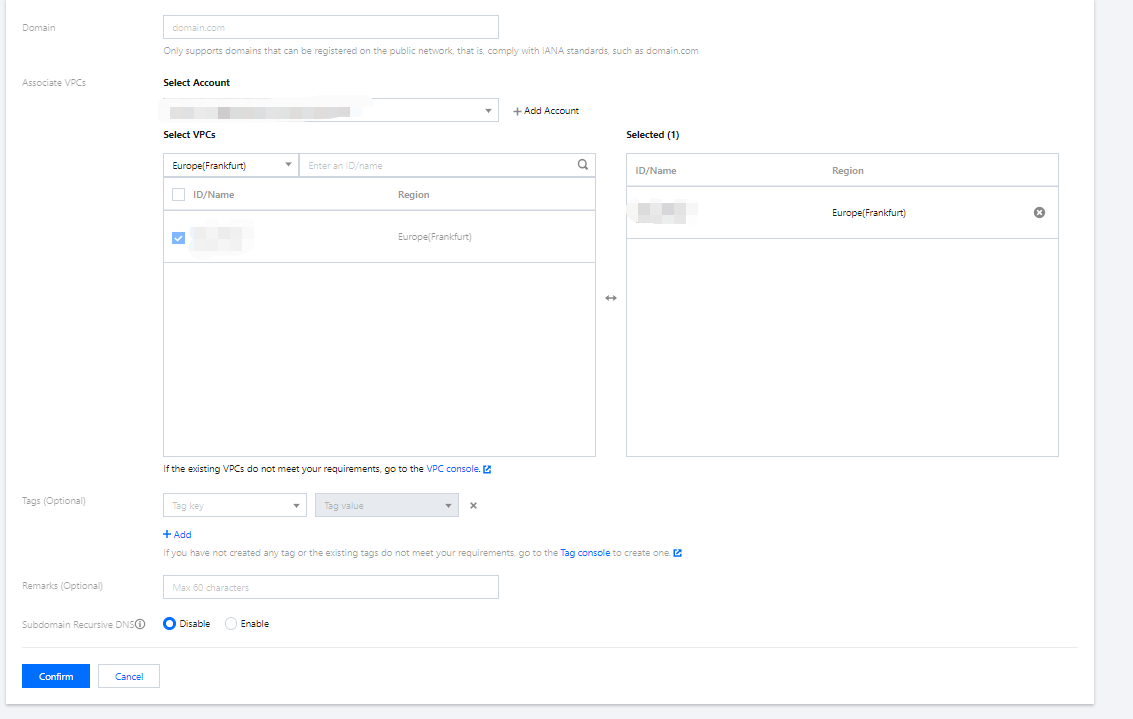The image size is (1133, 719).
Task: Open the Tag console link
Action: tap(585, 553)
